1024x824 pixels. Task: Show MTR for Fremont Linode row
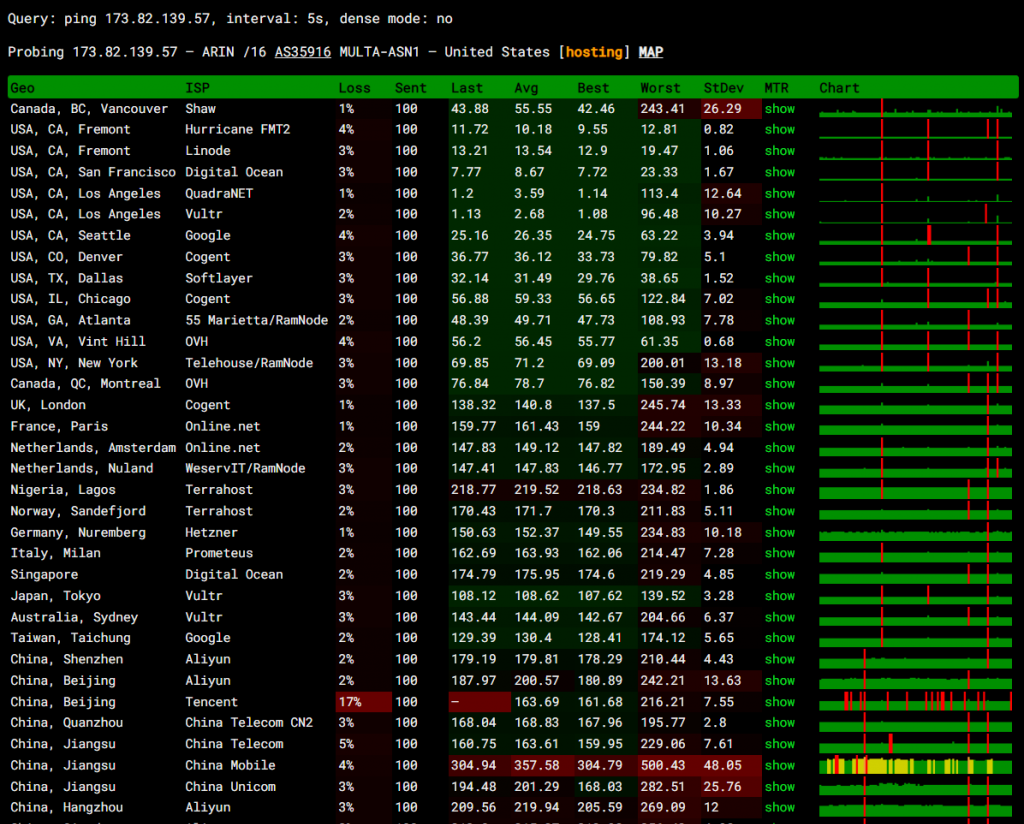[780, 151]
